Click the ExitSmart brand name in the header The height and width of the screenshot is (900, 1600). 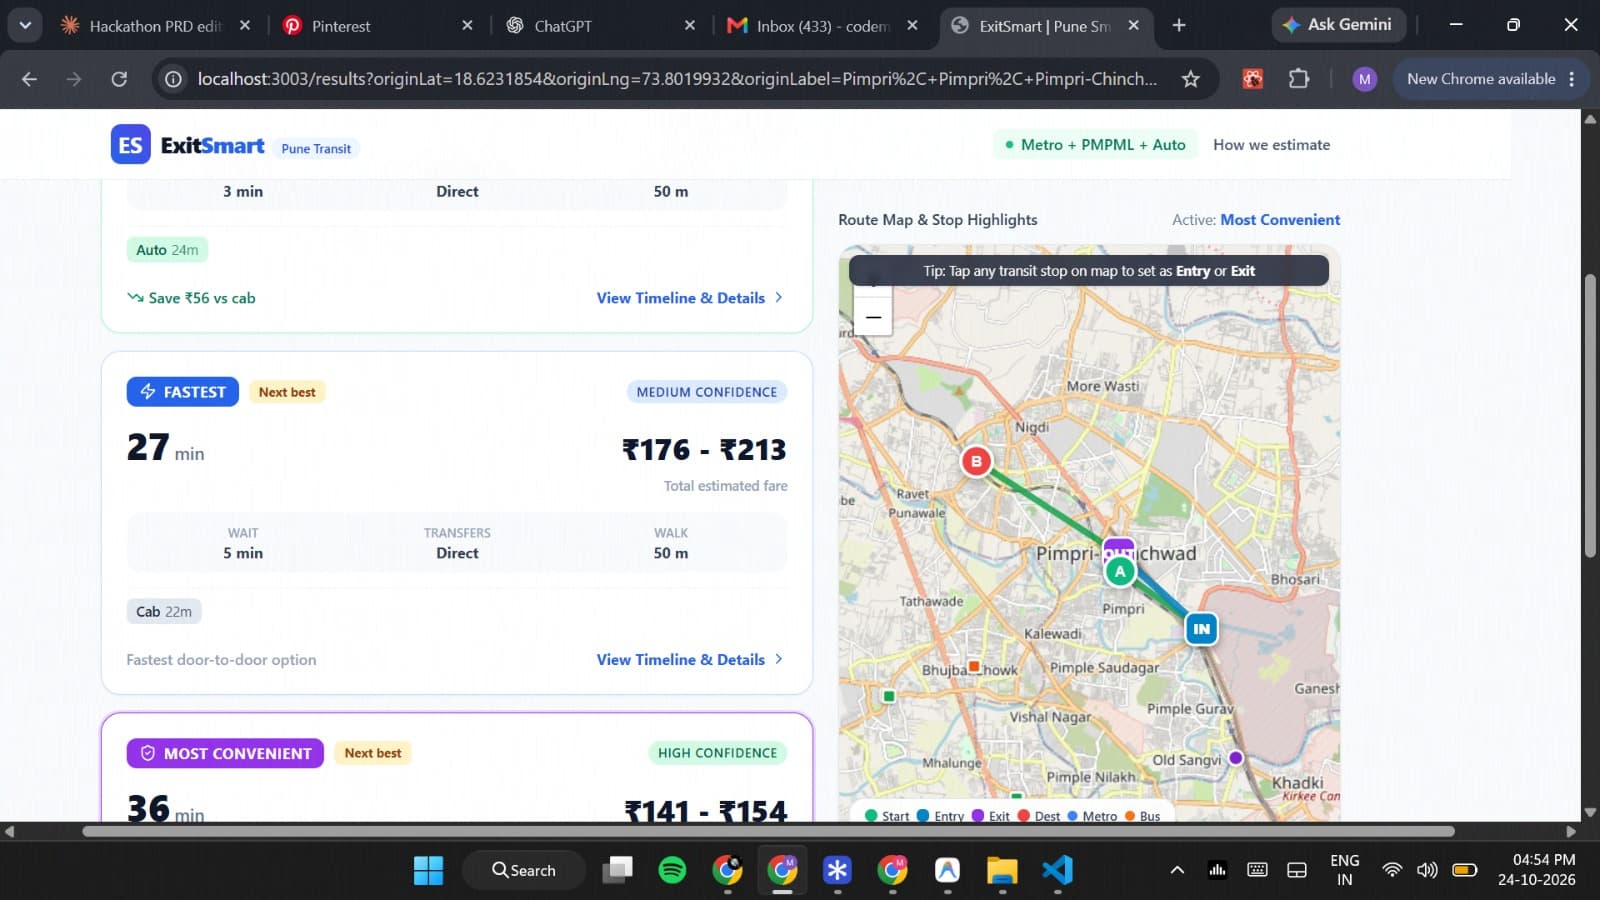coord(212,145)
